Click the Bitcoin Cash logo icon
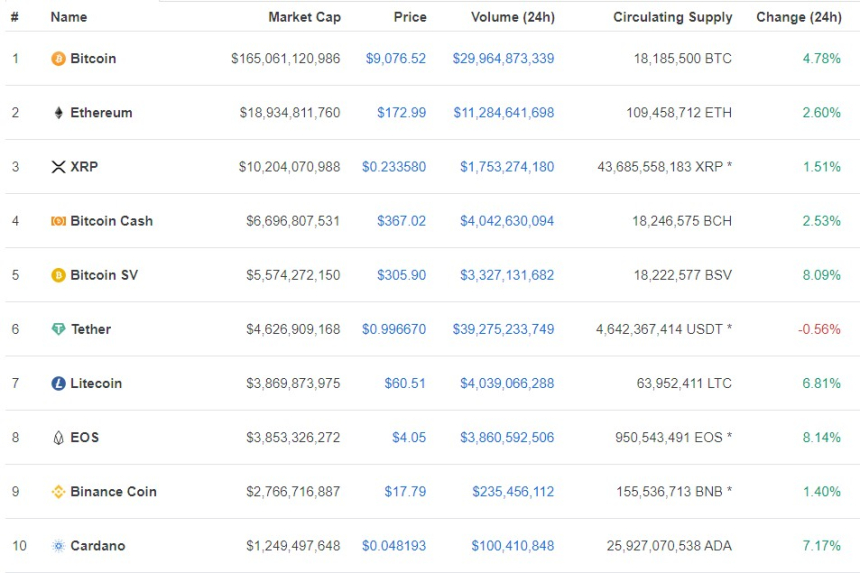This screenshot has height=573, width=860. (58, 221)
